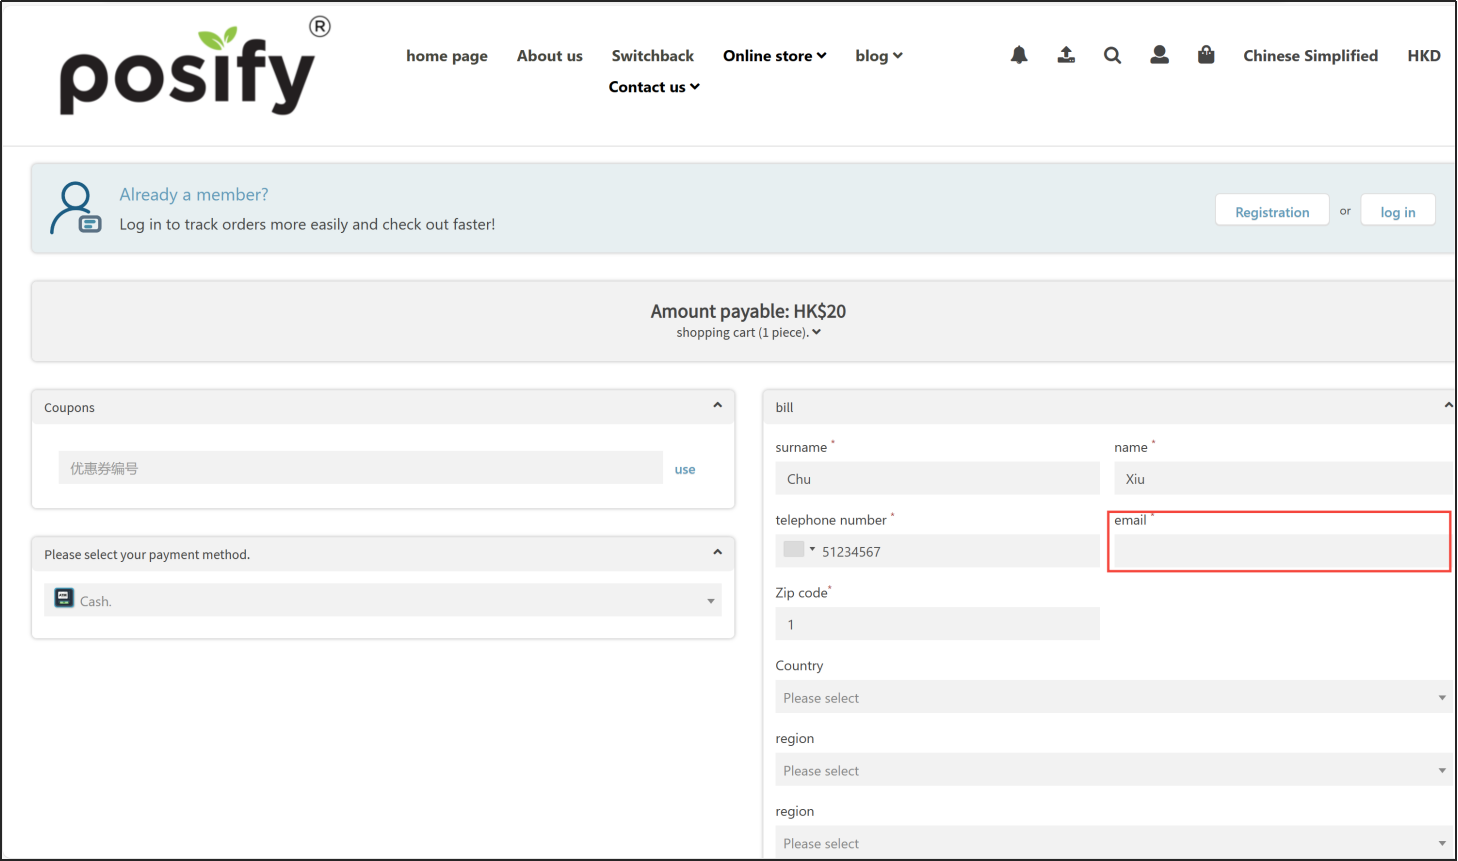Open the shopping bag icon
The image size is (1458, 861).
[1206, 56]
